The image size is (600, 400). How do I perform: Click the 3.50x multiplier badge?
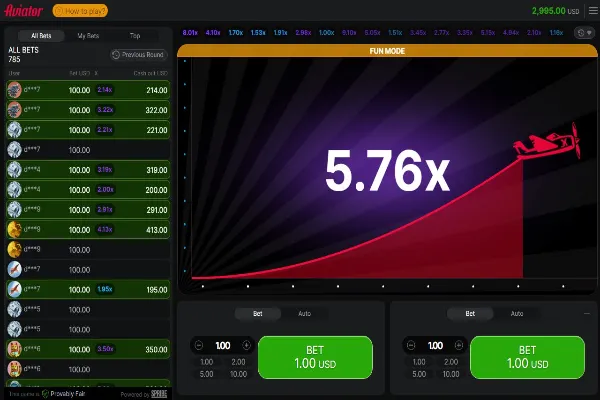point(105,349)
